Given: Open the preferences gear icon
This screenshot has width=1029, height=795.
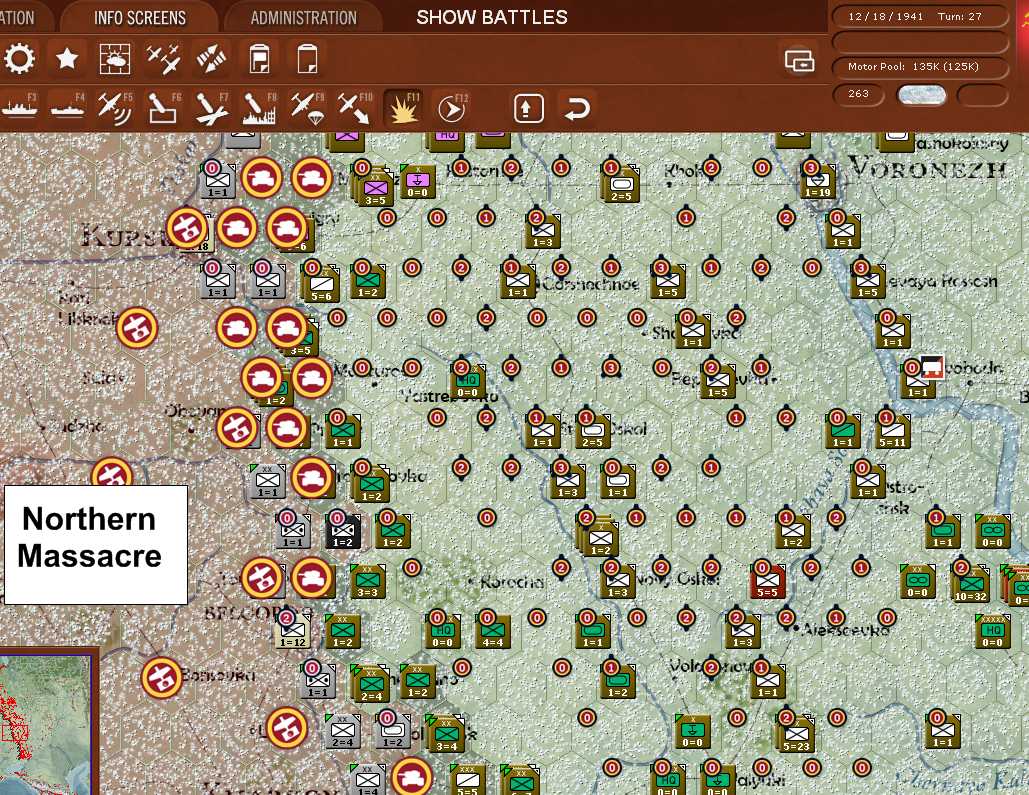Looking at the screenshot, I should 20,59.
